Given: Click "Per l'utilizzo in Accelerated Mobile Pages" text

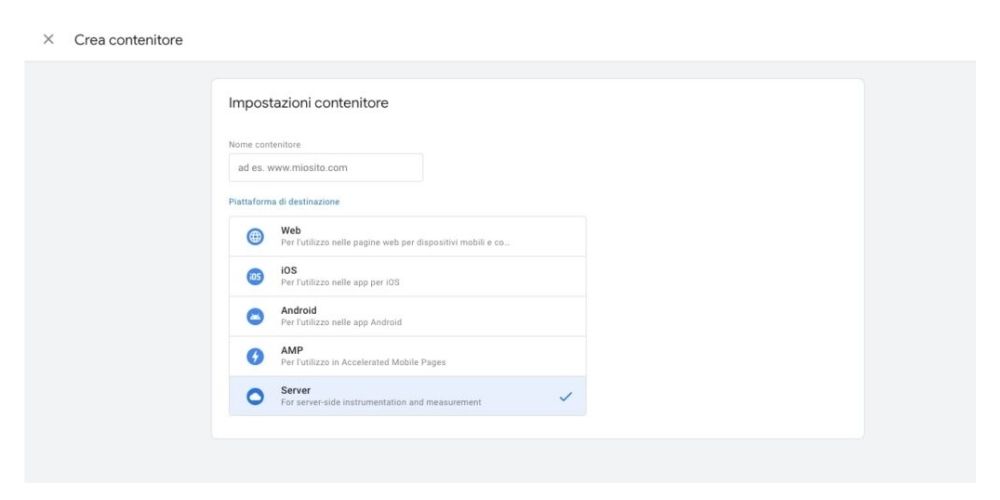Looking at the screenshot, I should pyautogui.click(x=363, y=362).
